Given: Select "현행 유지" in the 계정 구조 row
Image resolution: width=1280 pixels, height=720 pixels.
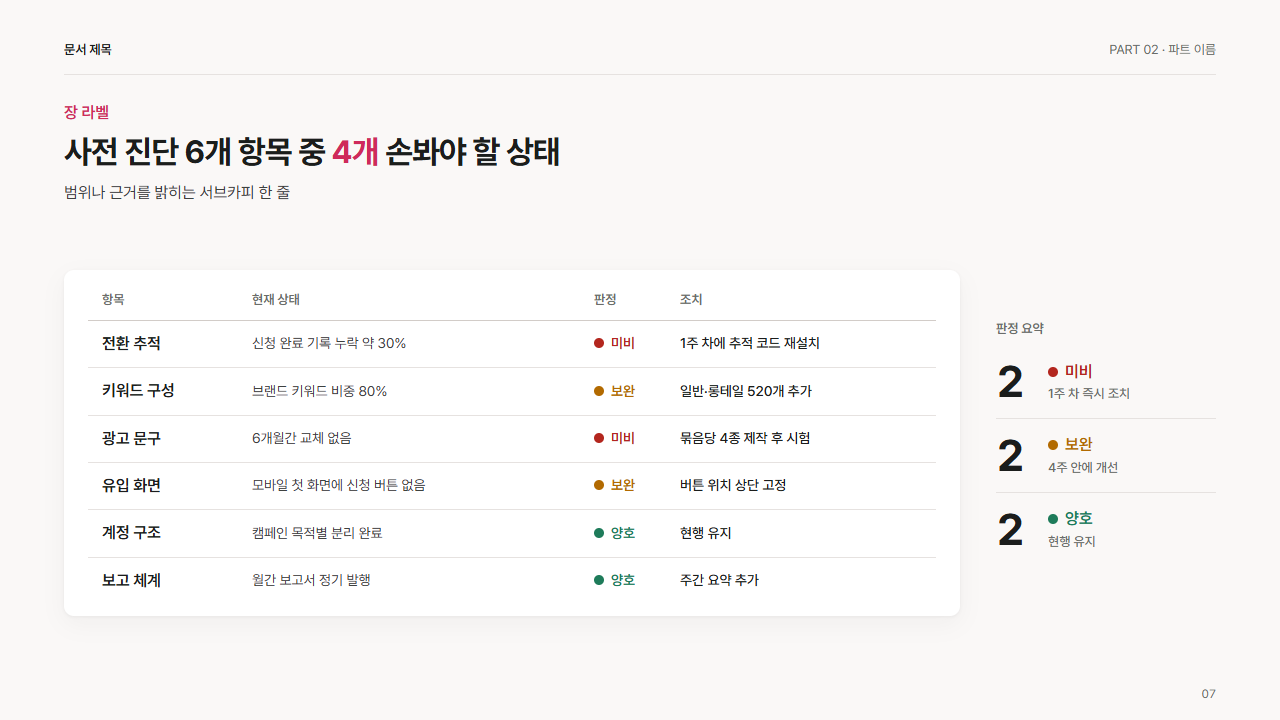Looking at the screenshot, I should (706, 533).
